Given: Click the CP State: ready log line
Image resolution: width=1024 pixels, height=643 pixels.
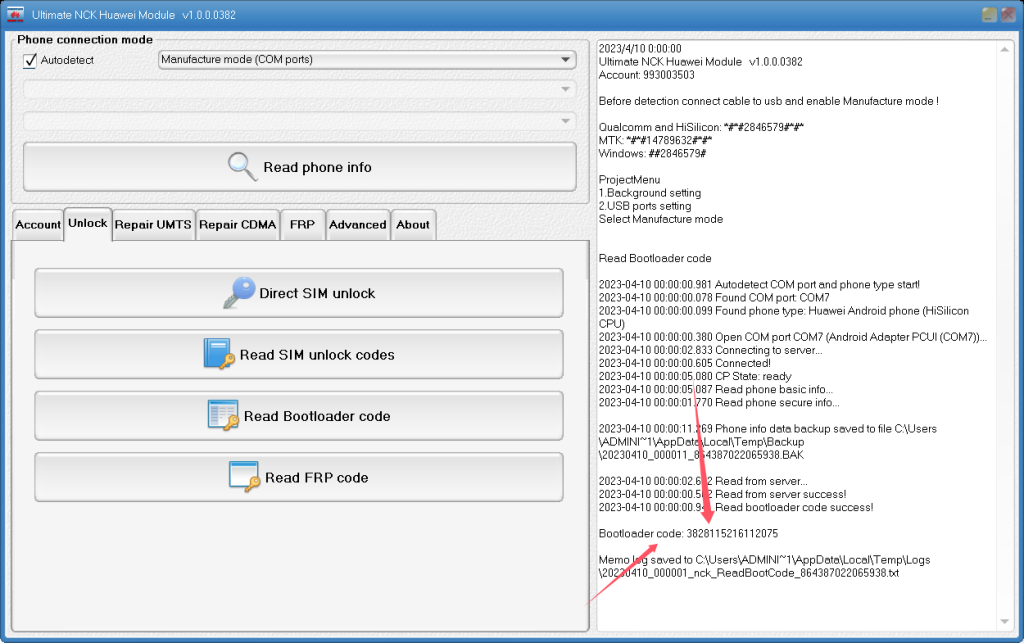Looking at the screenshot, I should pos(695,376).
